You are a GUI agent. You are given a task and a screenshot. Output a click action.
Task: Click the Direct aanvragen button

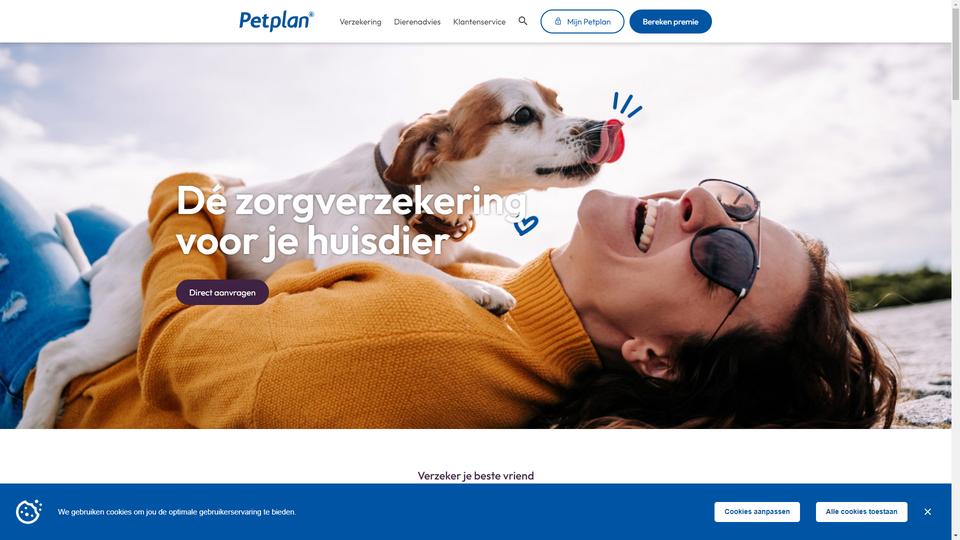tap(222, 293)
